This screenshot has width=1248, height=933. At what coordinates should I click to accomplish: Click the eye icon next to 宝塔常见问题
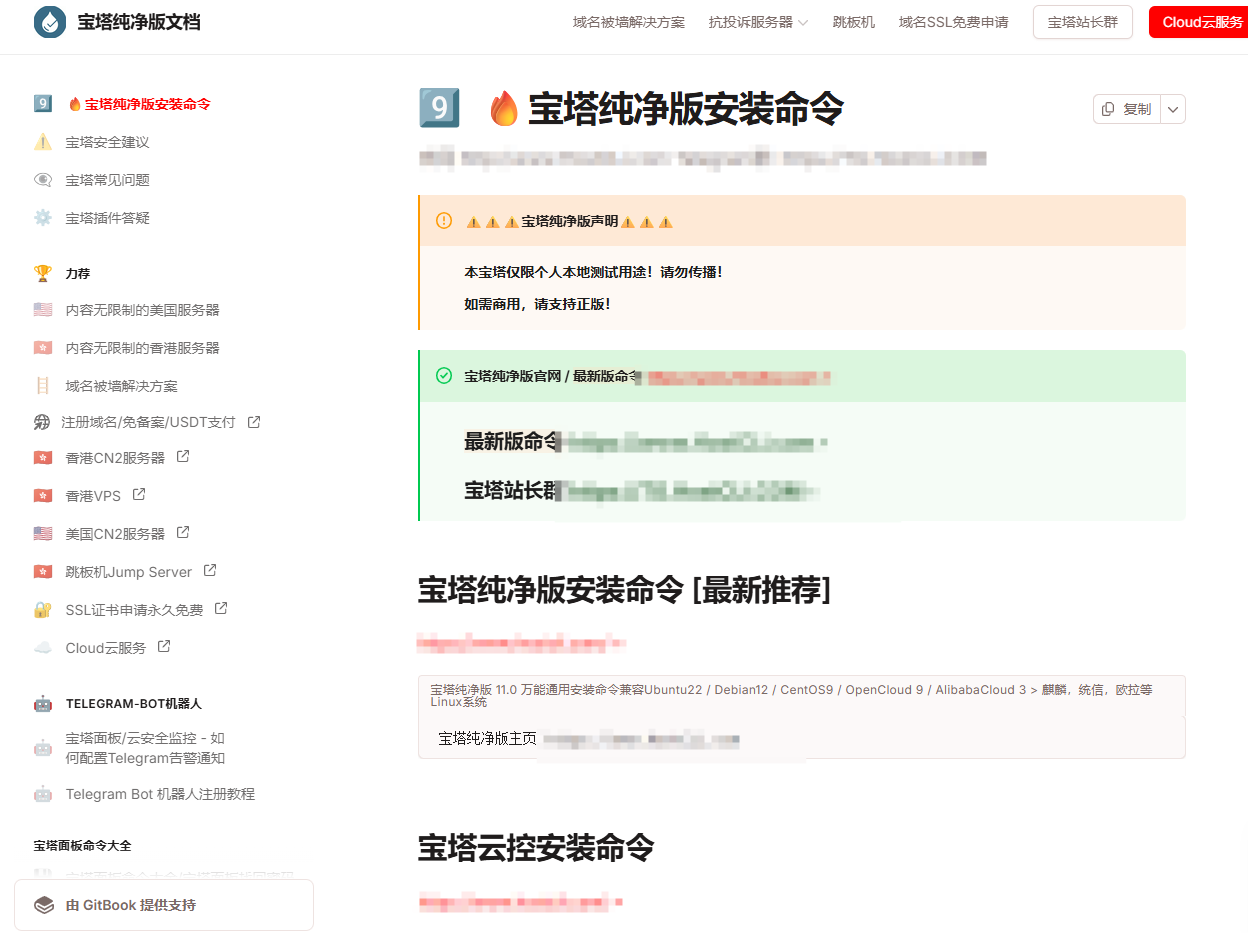pyautogui.click(x=41, y=179)
